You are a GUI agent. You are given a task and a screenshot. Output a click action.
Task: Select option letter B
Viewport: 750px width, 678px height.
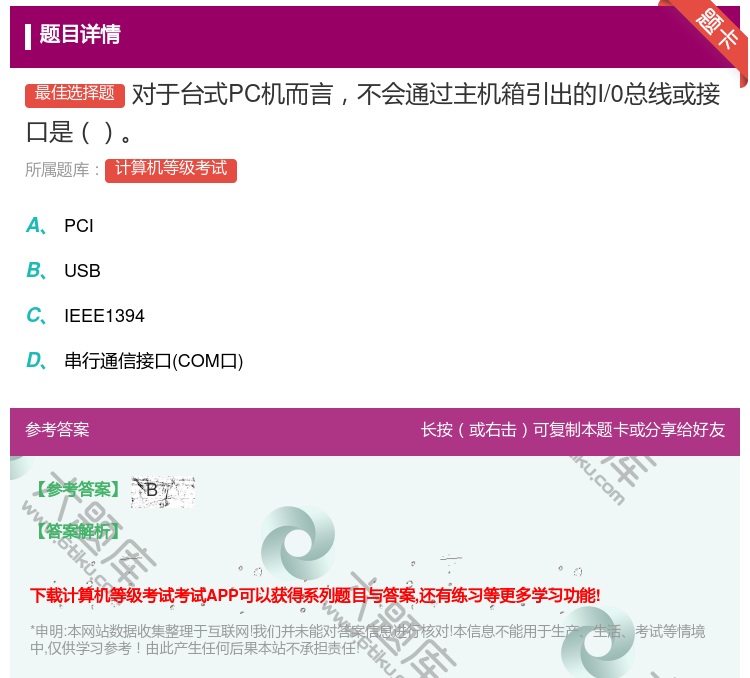[35, 271]
